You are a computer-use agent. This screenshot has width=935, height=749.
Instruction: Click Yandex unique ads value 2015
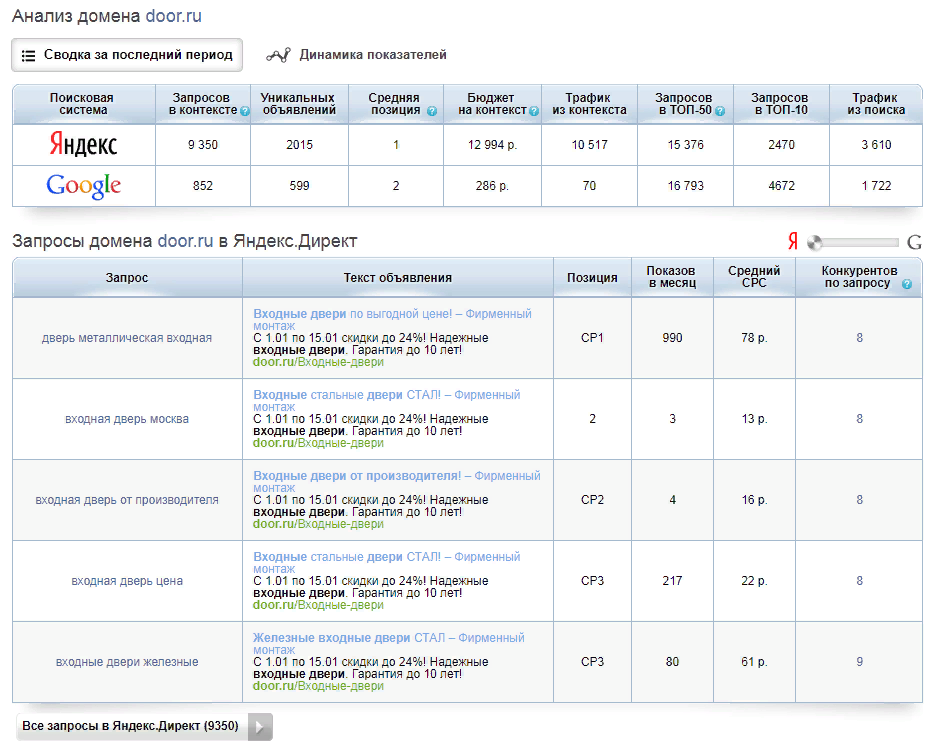pos(299,145)
